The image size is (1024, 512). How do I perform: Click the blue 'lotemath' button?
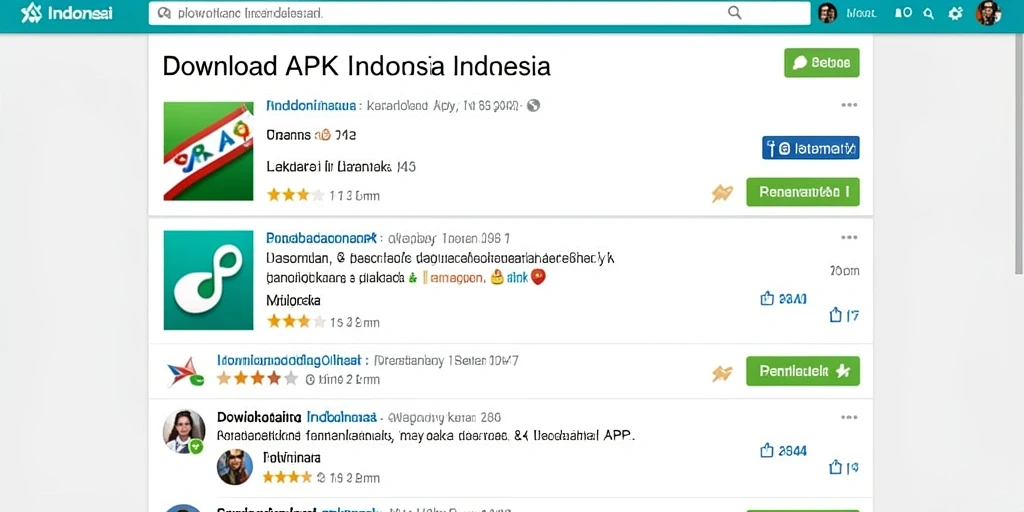(x=810, y=148)
